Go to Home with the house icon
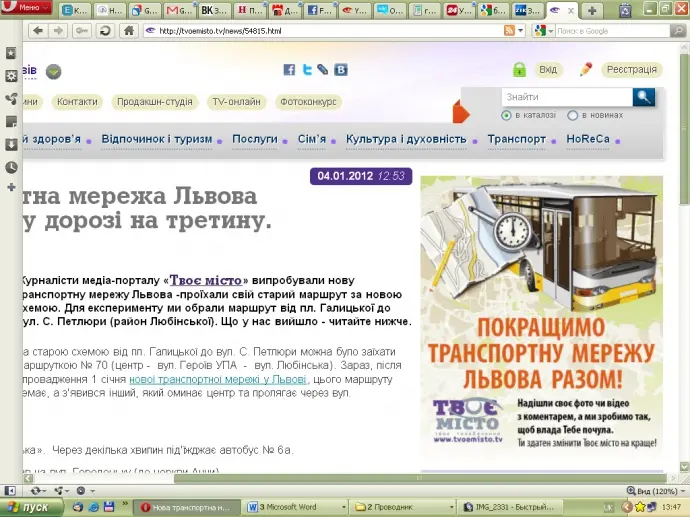 coord(129,31)
